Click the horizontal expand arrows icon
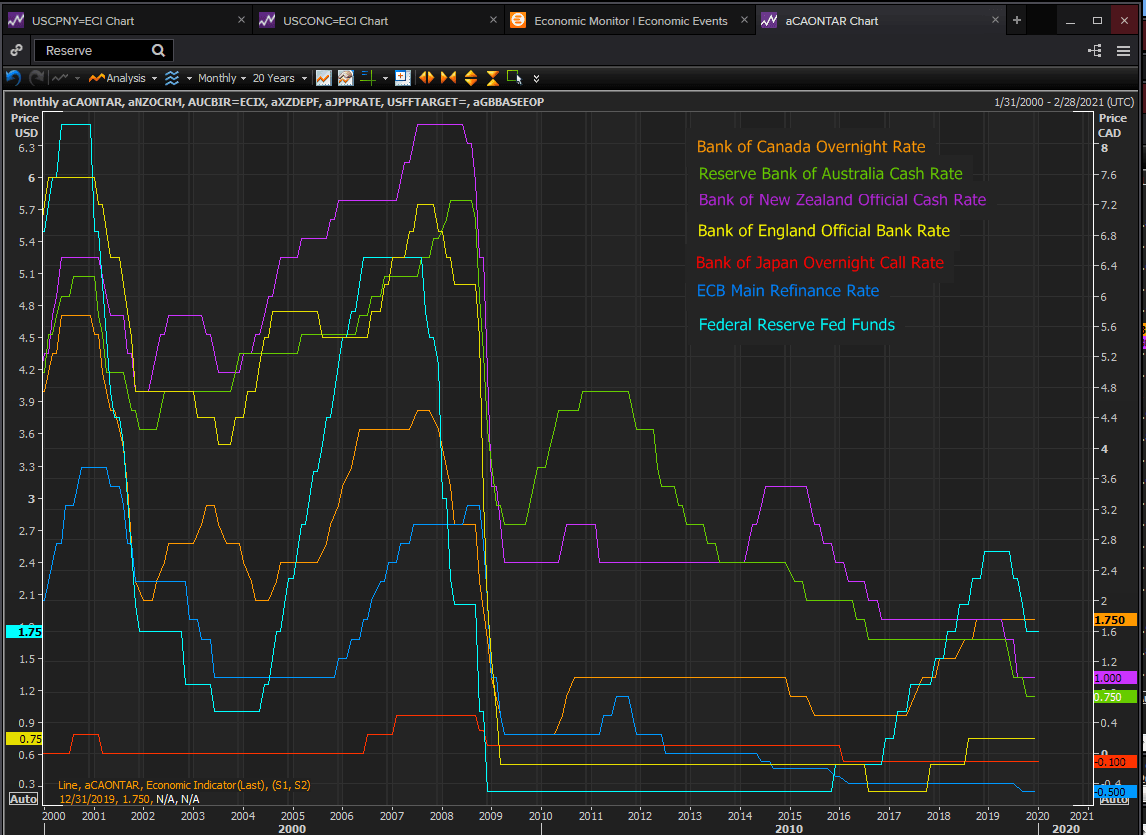 [x=427, y=78]
